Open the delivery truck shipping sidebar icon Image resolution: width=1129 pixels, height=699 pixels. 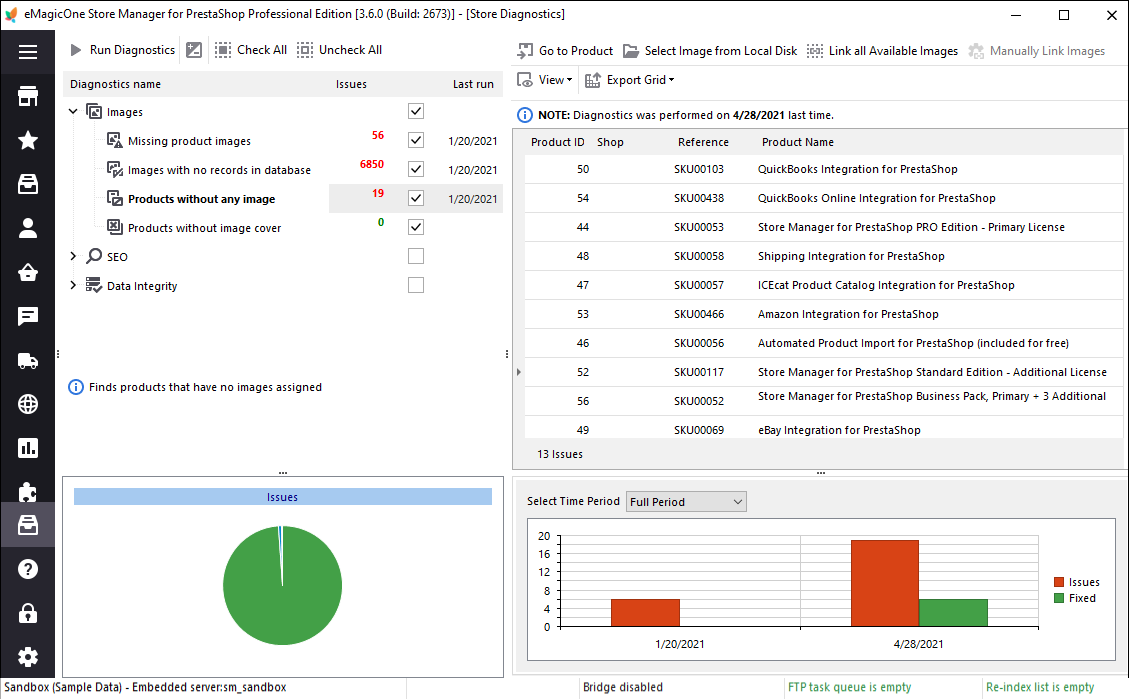(27, 360)
